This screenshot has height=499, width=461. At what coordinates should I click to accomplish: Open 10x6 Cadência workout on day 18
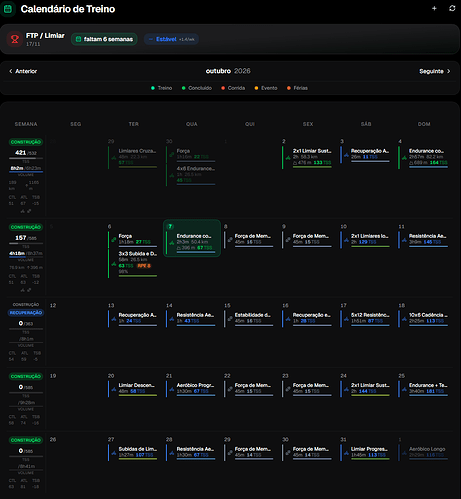(x=423, y=319)
